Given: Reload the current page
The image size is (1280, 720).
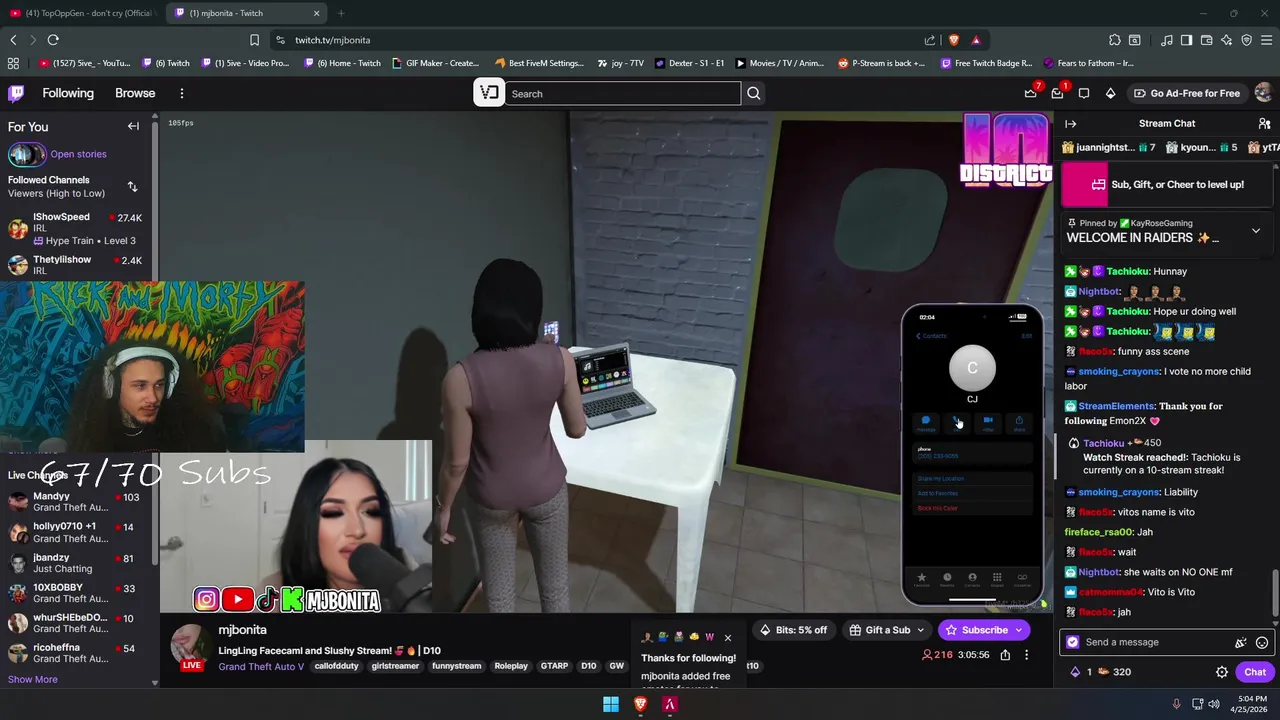Looking at the screenshot, I should point(53,40).
